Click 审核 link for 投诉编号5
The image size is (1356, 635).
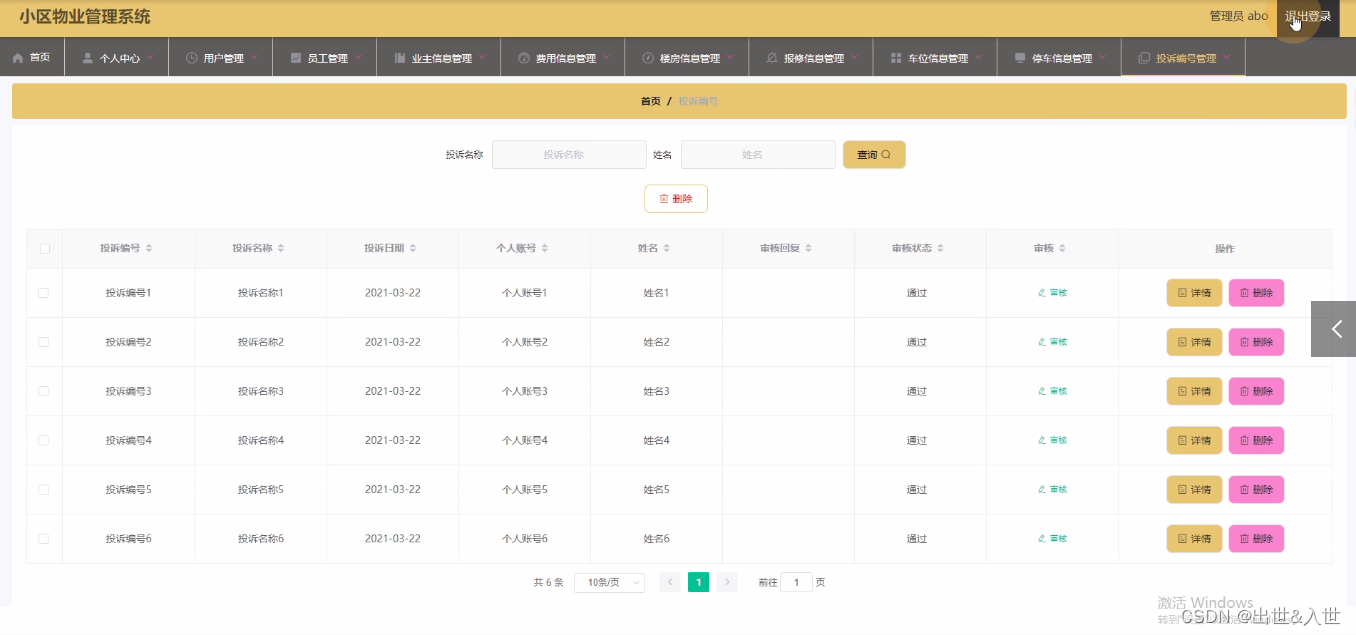[1052, 489]
